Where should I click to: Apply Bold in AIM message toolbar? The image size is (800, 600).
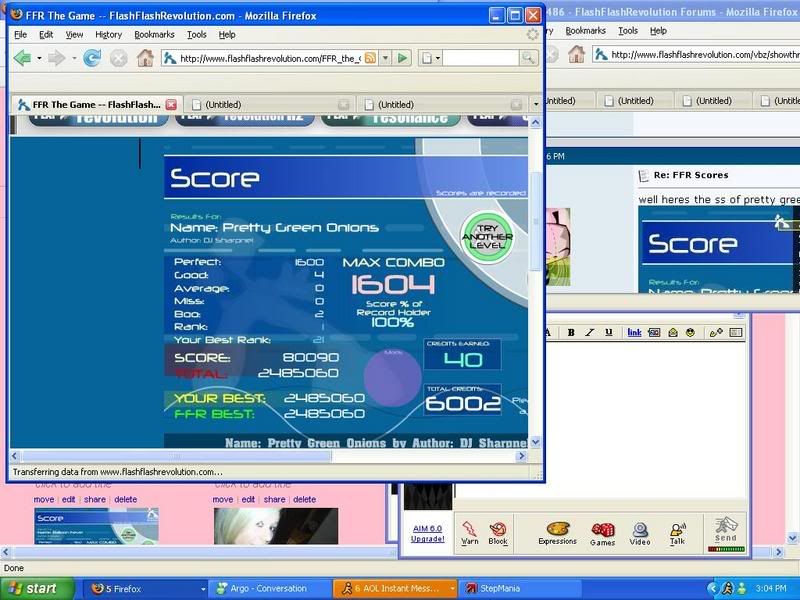pos(571,333)
